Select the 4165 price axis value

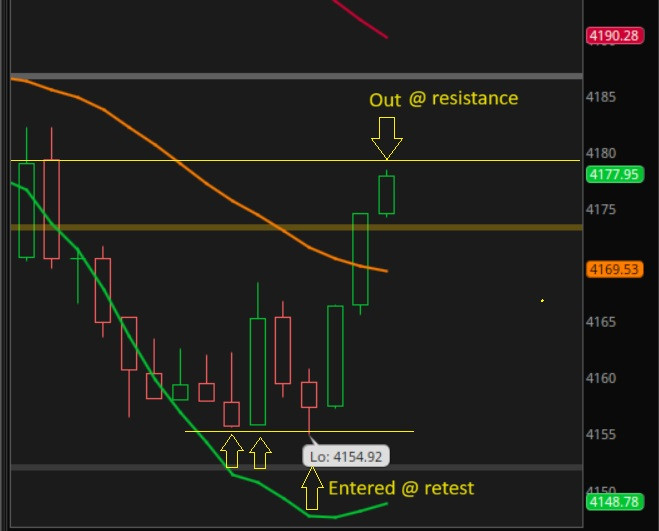[601, 322]
